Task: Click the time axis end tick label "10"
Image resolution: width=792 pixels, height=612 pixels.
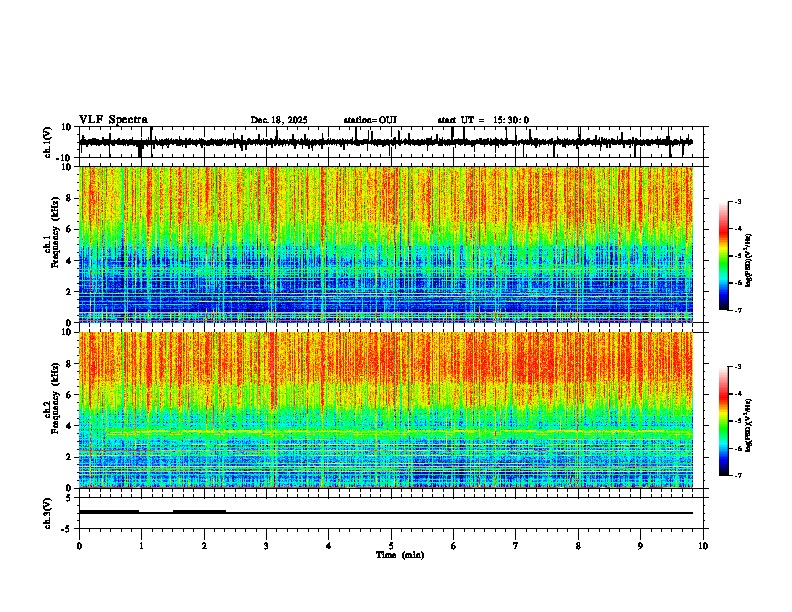Action: coord(703,546)
